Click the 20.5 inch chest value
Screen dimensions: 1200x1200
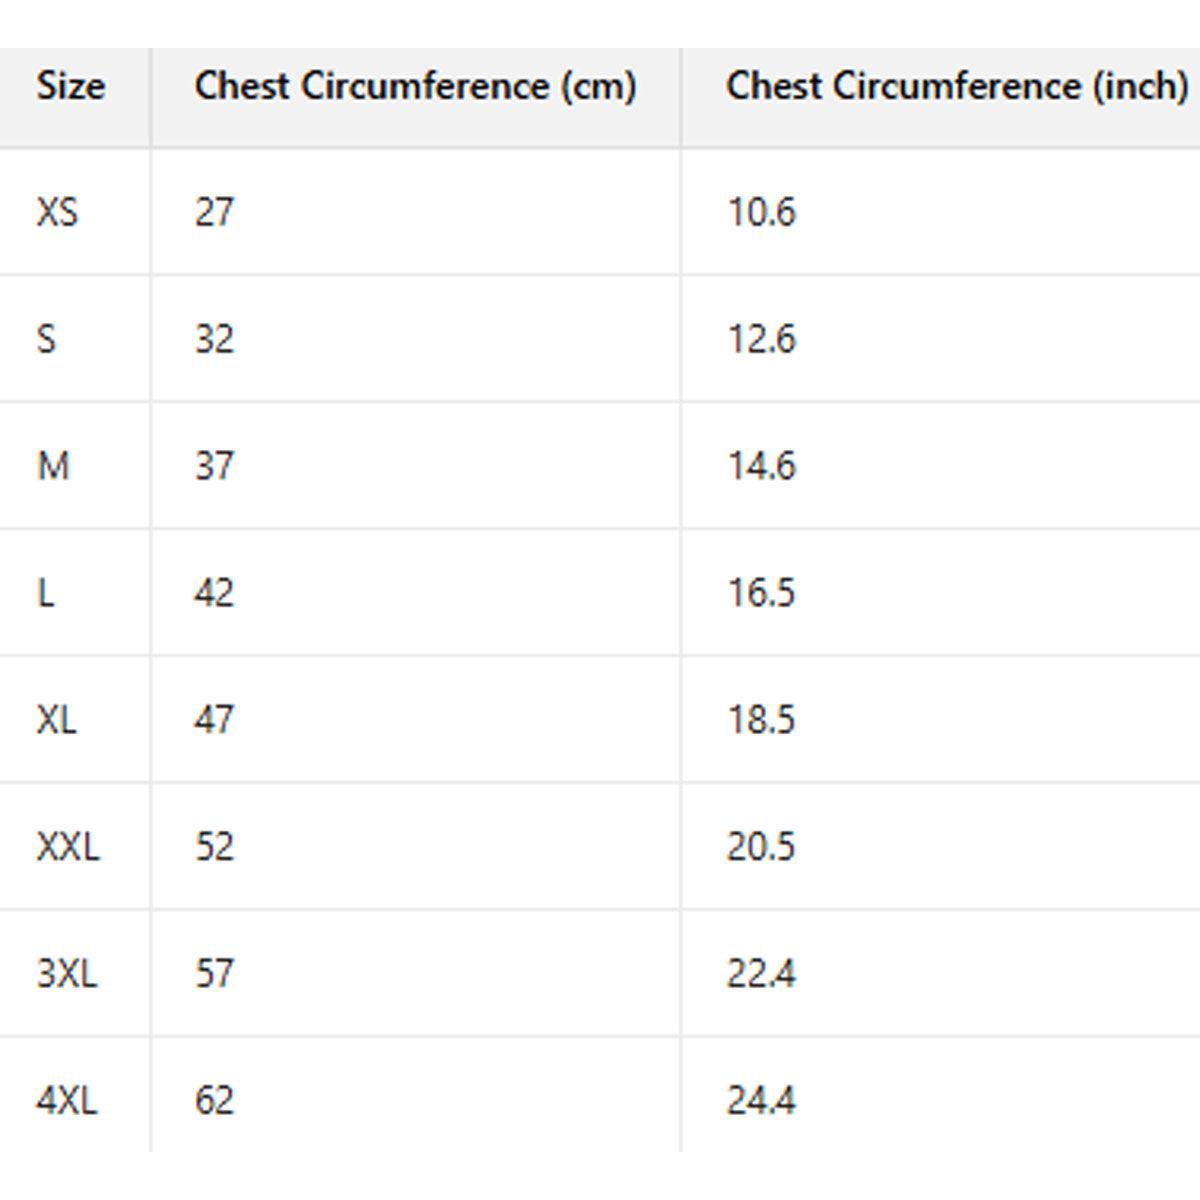coord(761,847)
